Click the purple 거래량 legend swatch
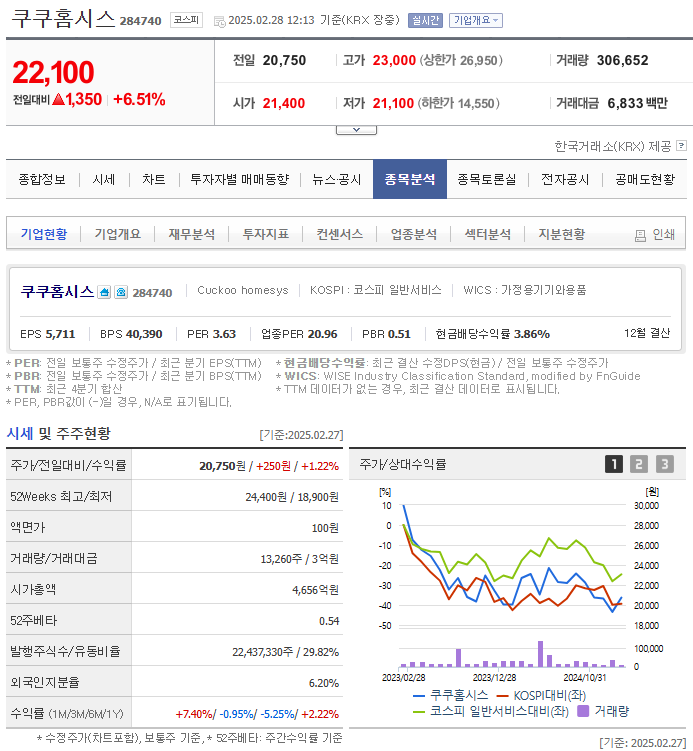The height and width of the screenshot is (751, 693). point(583,711)
